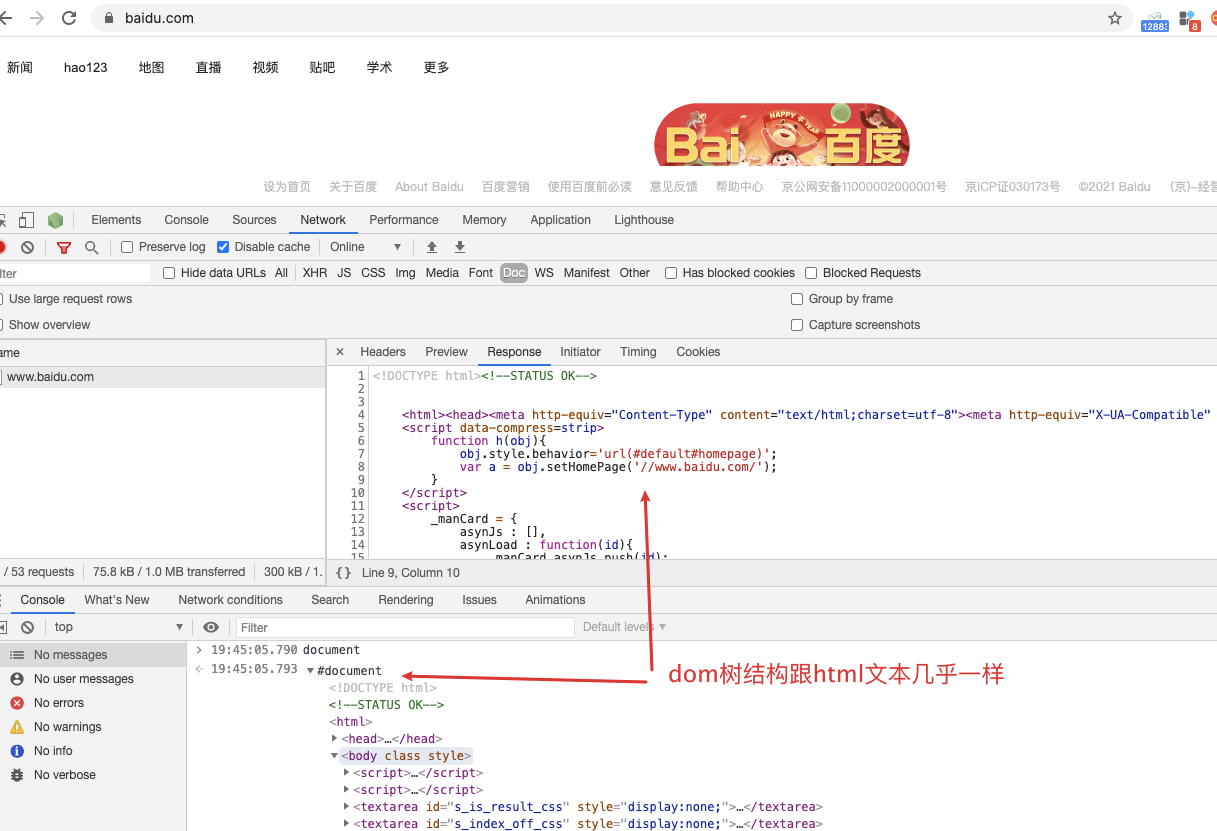
Task: Uncheck Disable cache checkbox
Action: [x=223, y=247]
